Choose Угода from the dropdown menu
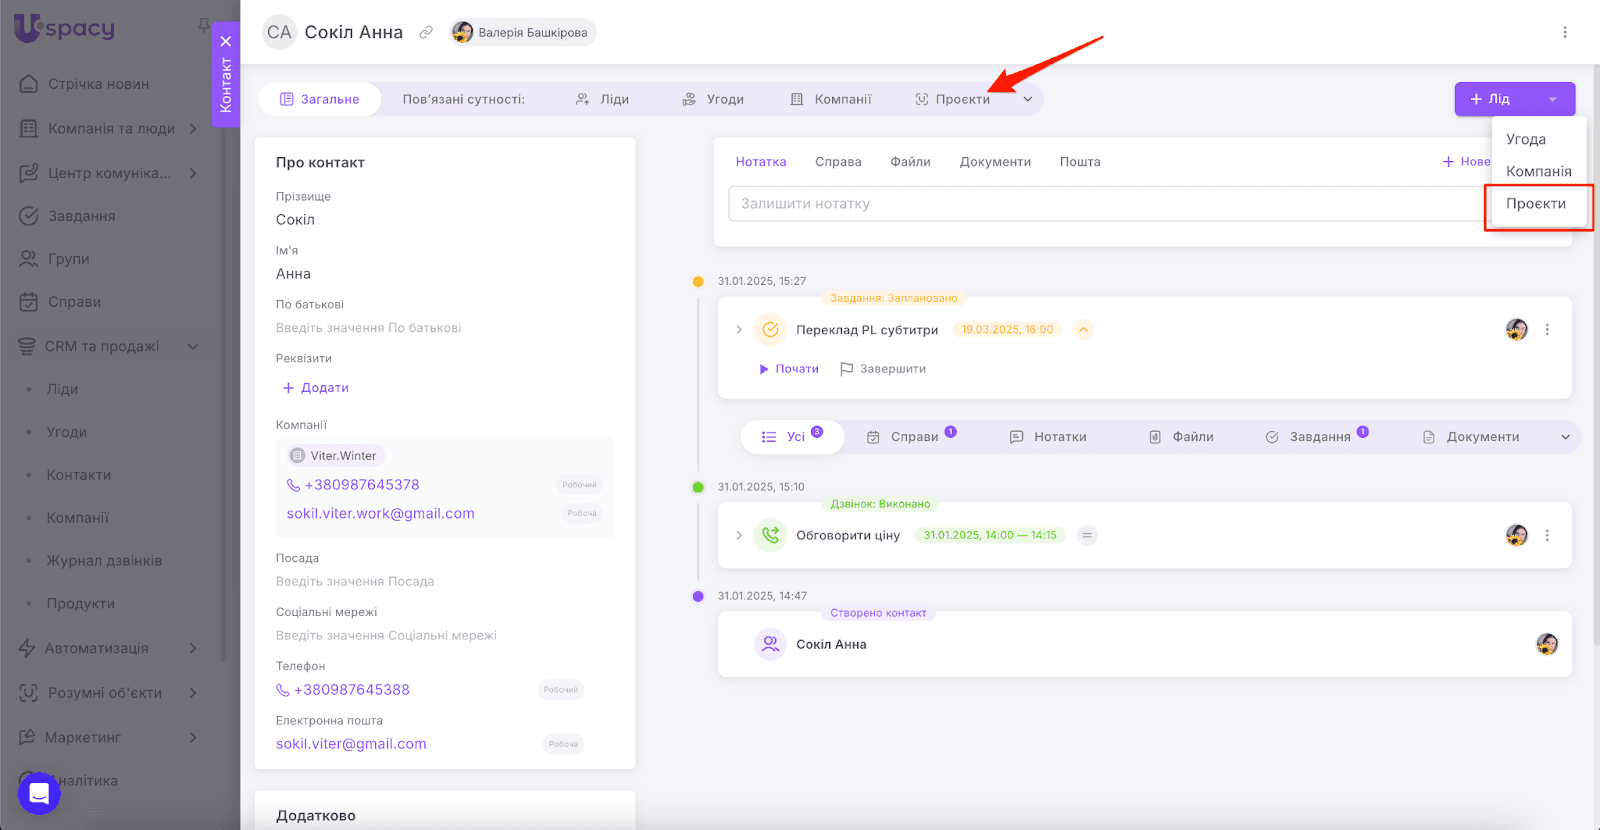Image resolution: width=1600 pixels, height=830 pixels. pyautogui.click(x=1526, y=139)
